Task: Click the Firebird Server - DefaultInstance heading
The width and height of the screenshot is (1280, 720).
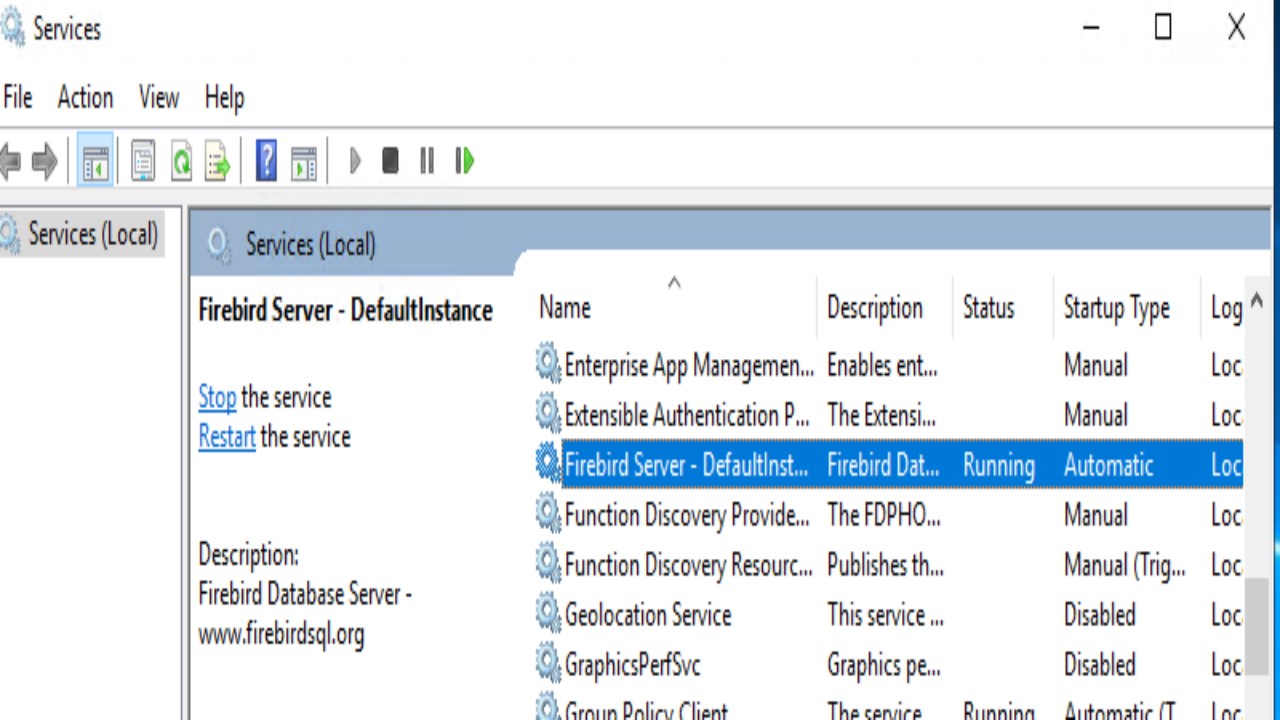Action: (345, 310)
